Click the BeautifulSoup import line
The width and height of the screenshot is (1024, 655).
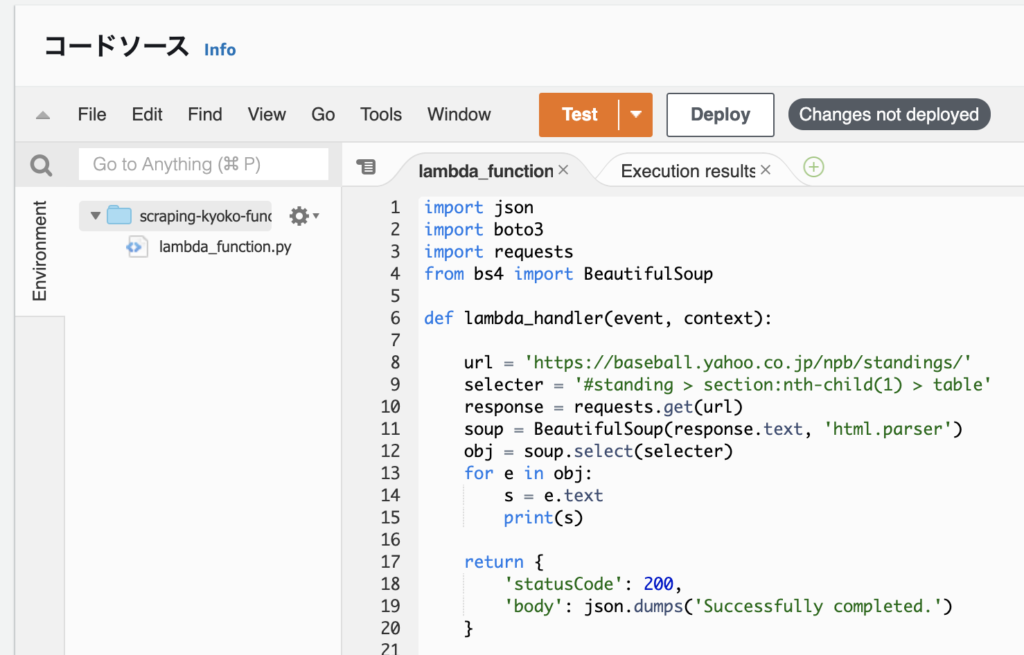coord(568,274)
